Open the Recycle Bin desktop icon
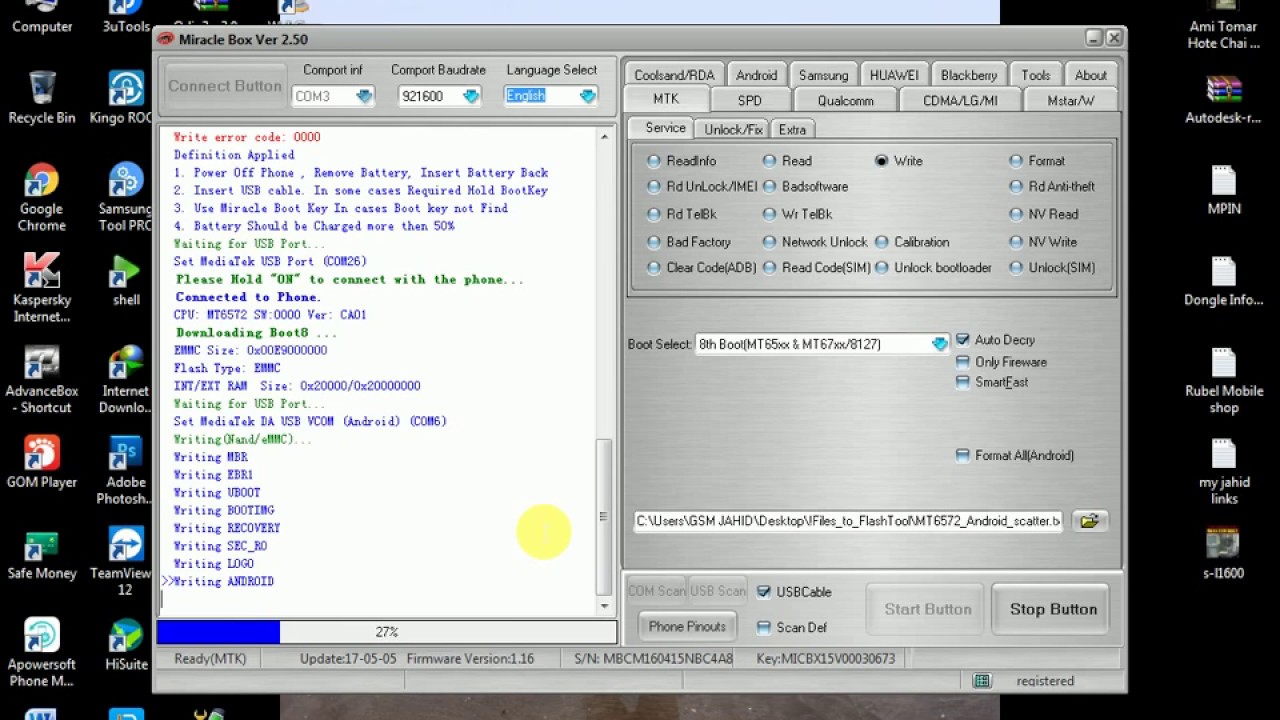 click(42, 97)
